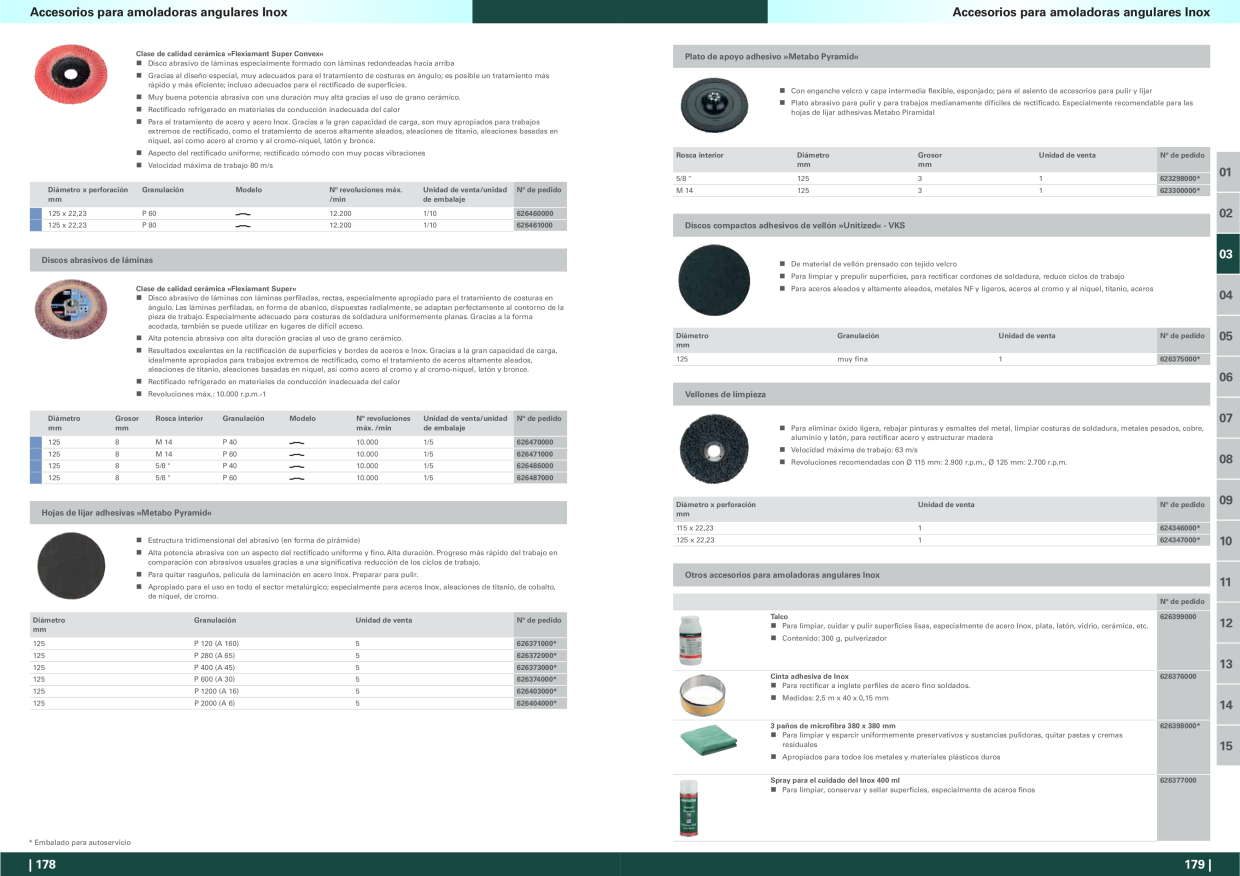Click the blue swatch in the P 60 12.200 row
Screen dimensions: 1240x876
point(36,214)
